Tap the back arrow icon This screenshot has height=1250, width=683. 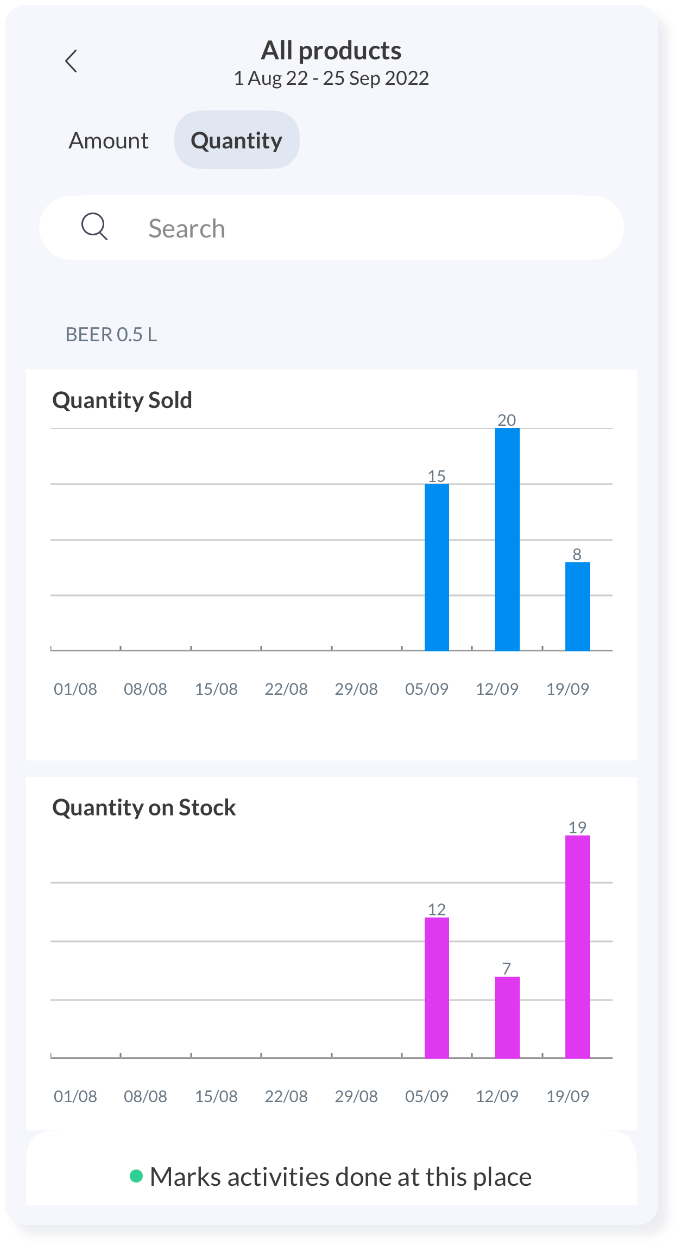point(71,61)
